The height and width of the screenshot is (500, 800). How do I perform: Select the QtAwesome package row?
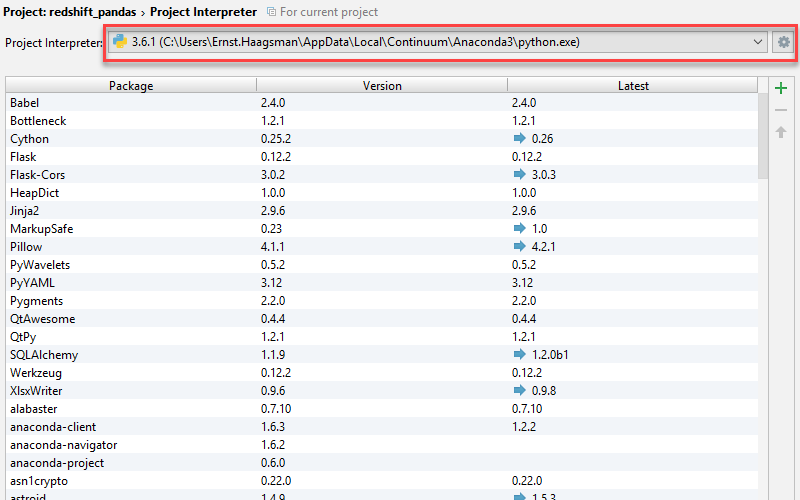tap(382, 318)
